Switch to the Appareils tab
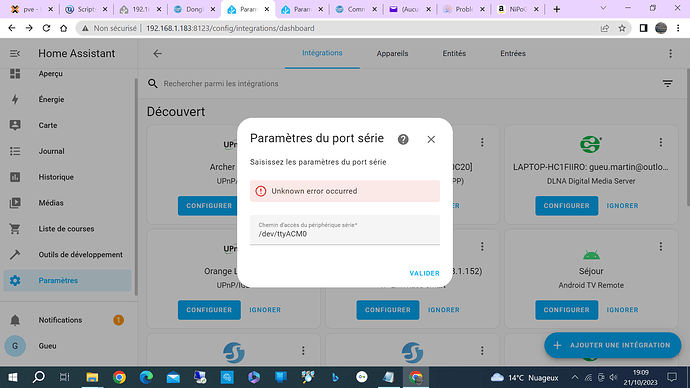690x388 pixels. pos(392,54)
